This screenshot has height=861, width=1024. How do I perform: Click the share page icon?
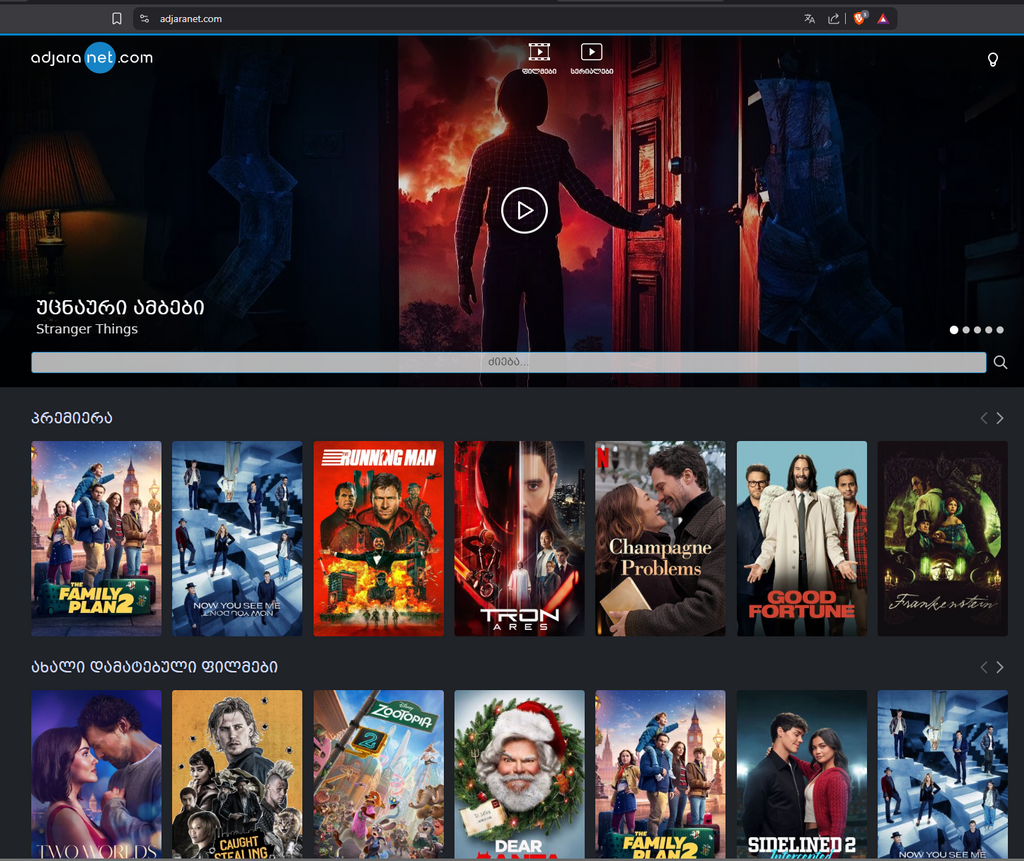[833, 19]
